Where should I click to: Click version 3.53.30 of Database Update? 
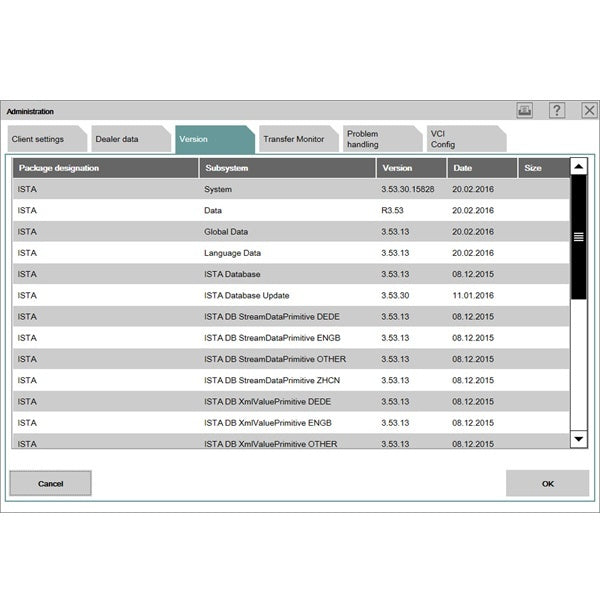tap(395, 295)
